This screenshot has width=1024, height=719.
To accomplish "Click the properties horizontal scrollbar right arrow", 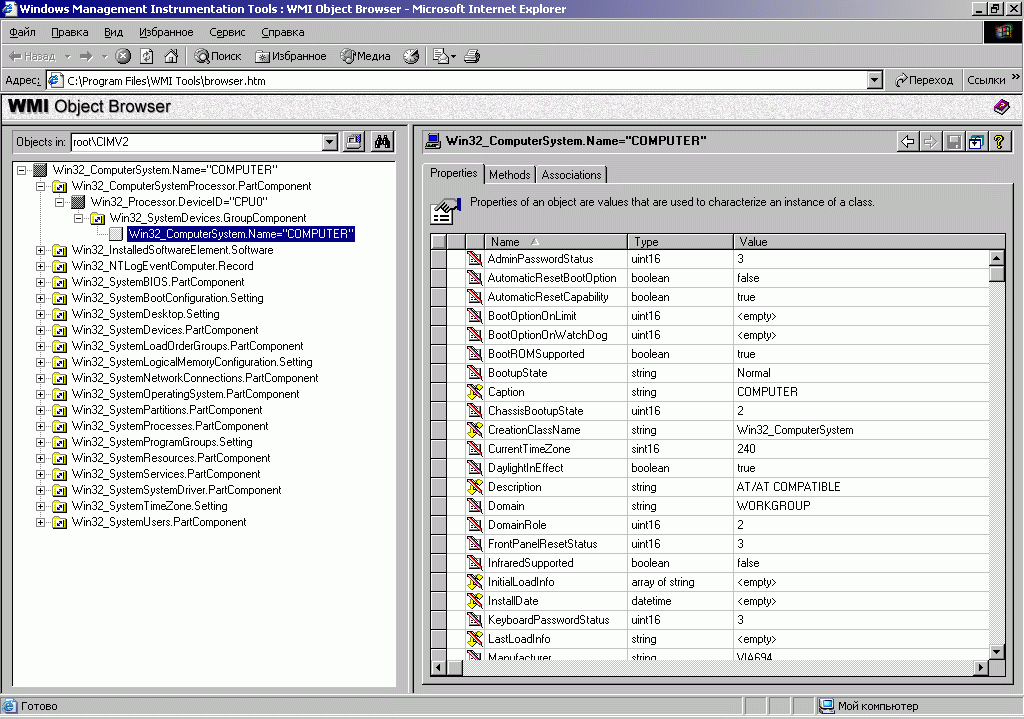I will click(980, 667).
